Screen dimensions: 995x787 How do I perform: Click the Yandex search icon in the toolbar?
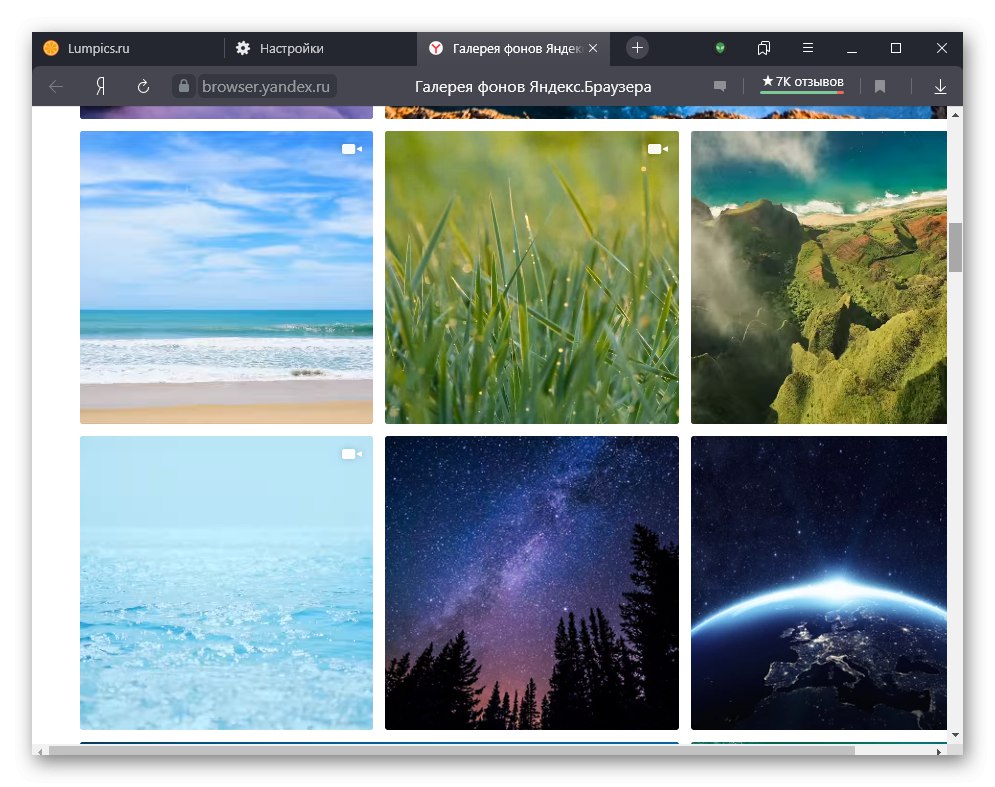click(99, 86)
